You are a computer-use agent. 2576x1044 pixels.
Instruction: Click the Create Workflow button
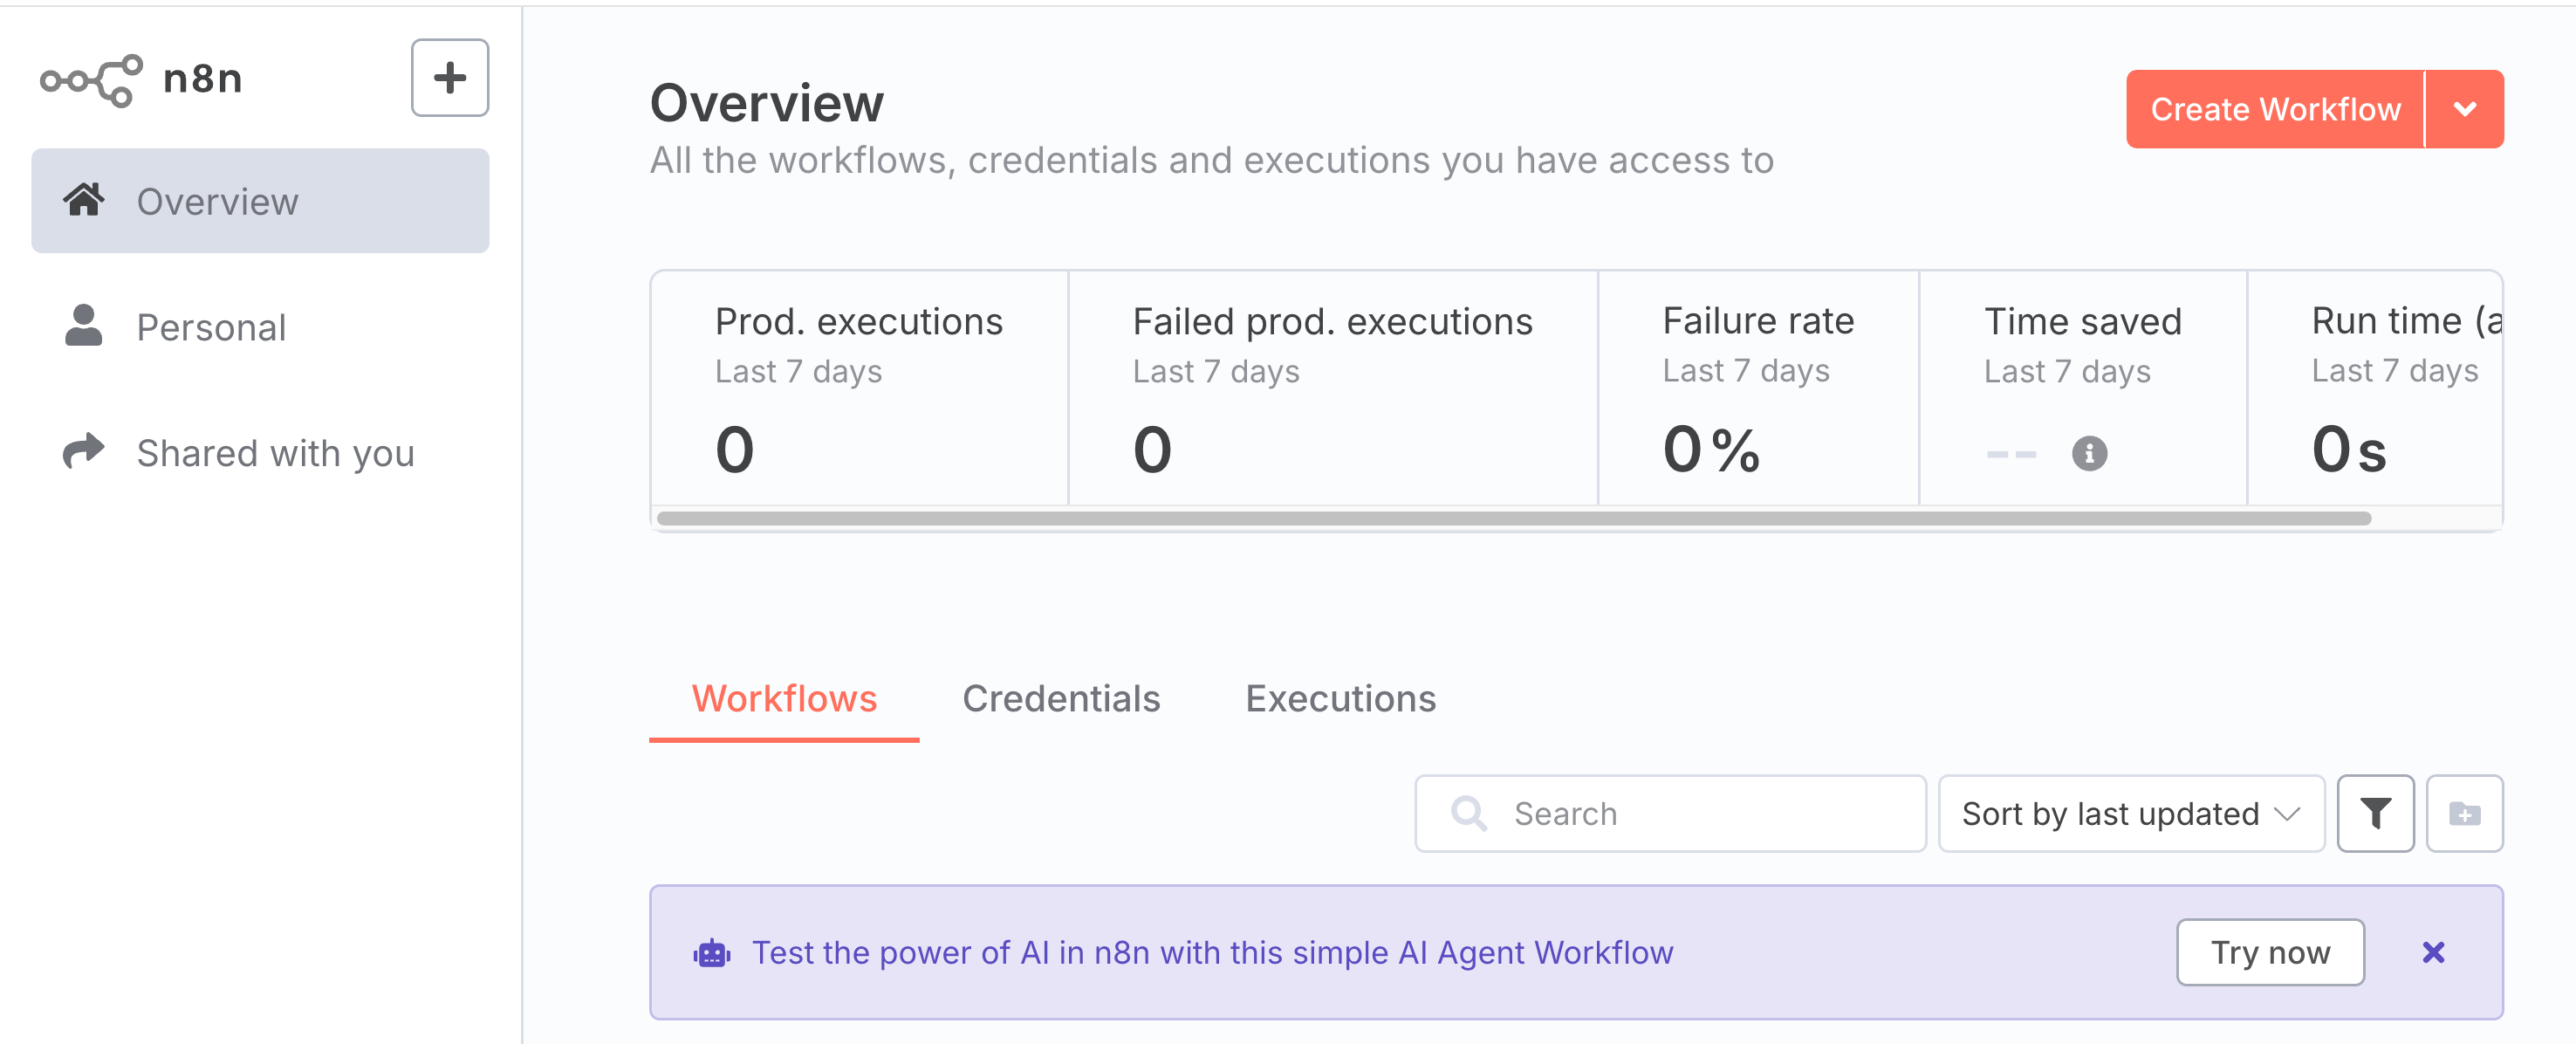[2275, 109]
